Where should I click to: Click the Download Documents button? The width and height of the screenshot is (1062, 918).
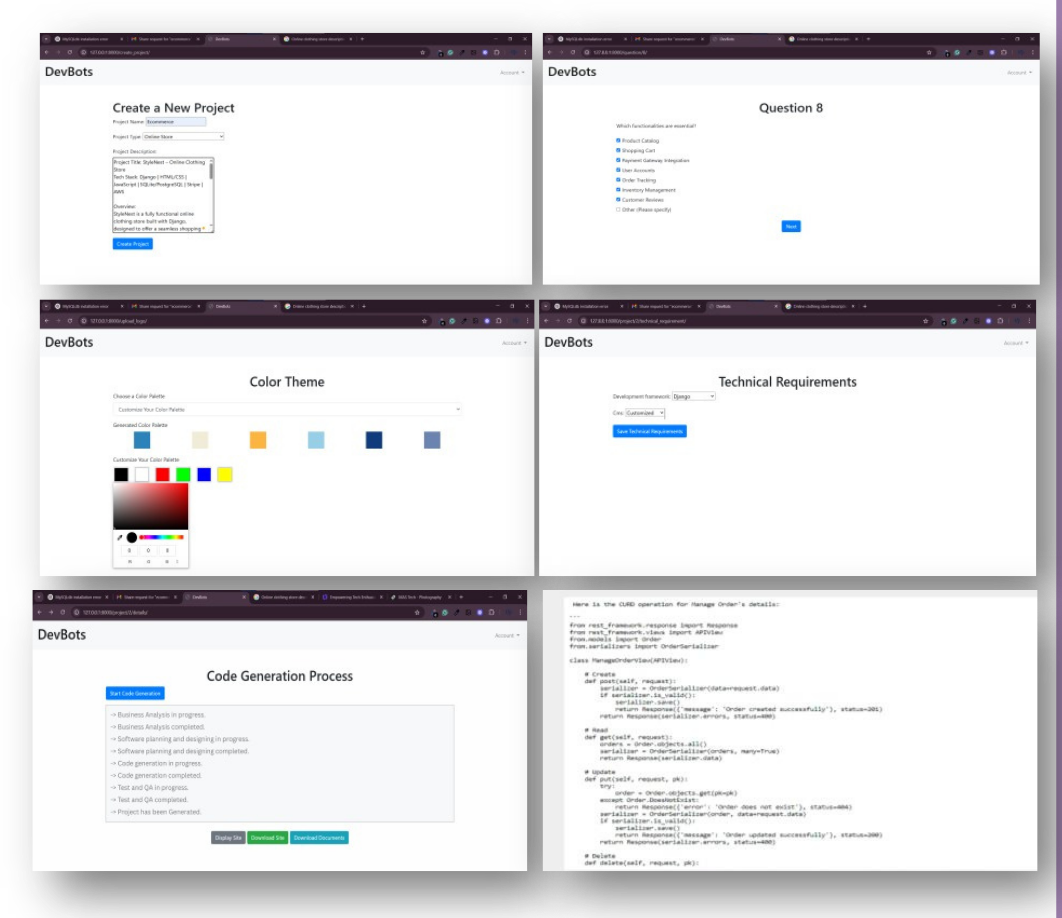[319, 837]
